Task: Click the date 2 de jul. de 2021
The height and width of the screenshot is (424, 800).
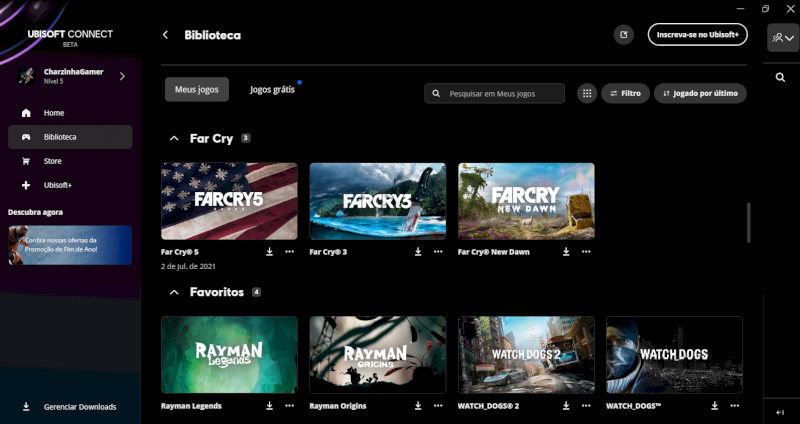Action: tap(188, 266)
